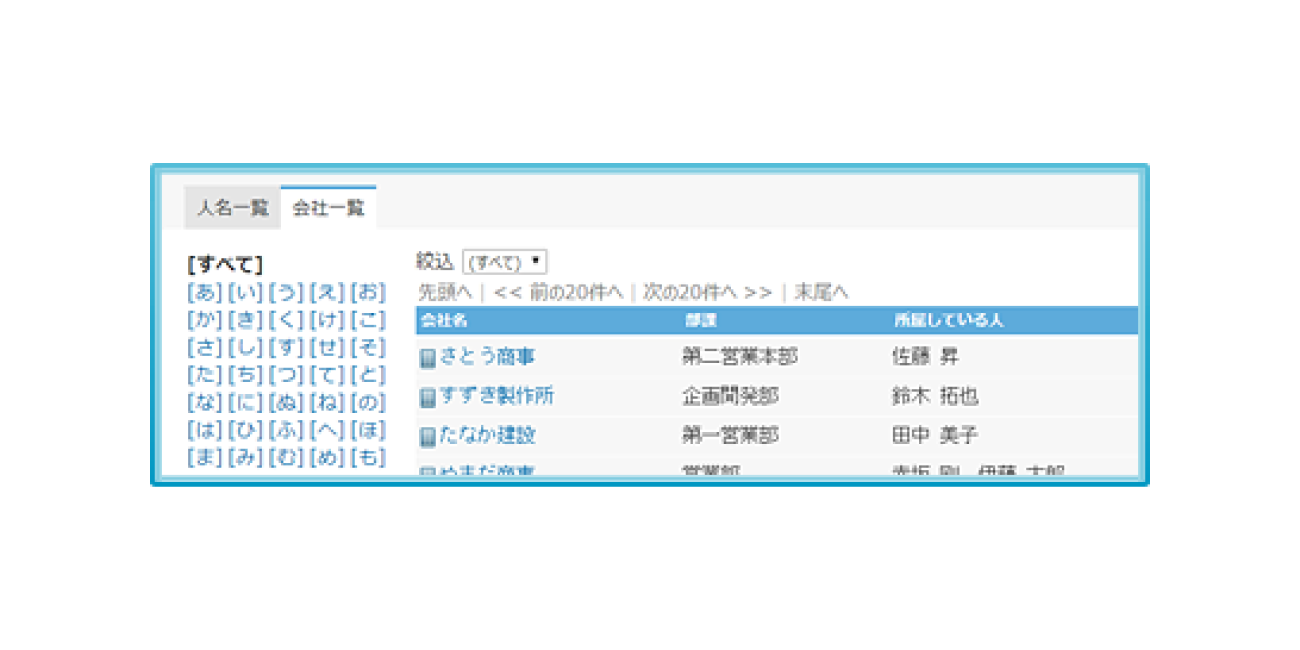Screen dimensions: 1300x650
Task: Go to previous 20 items (前の20件へ)
Action: [558, 292]
